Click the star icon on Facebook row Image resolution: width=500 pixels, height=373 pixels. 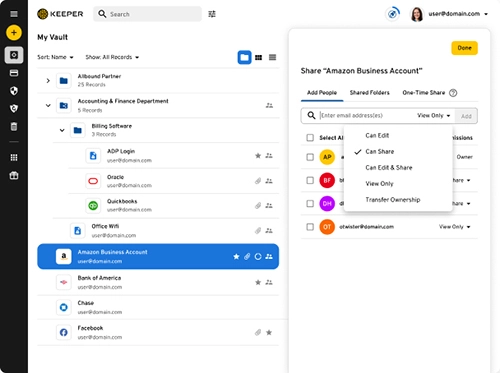coord(269,332)
